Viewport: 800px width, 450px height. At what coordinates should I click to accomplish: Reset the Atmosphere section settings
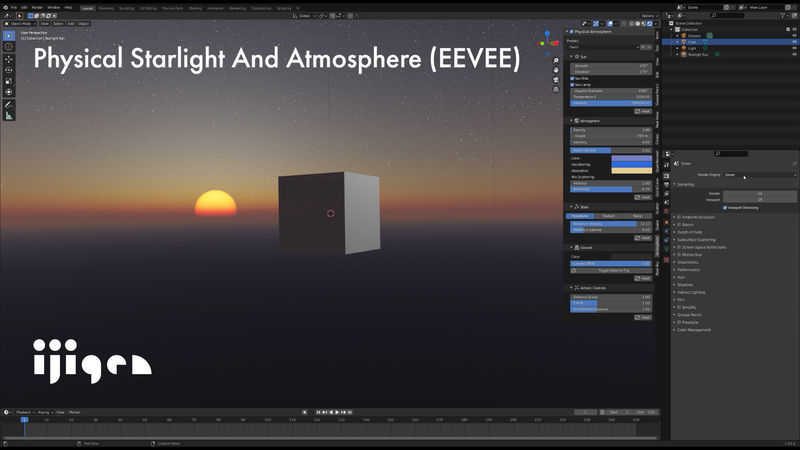[643, 197]
